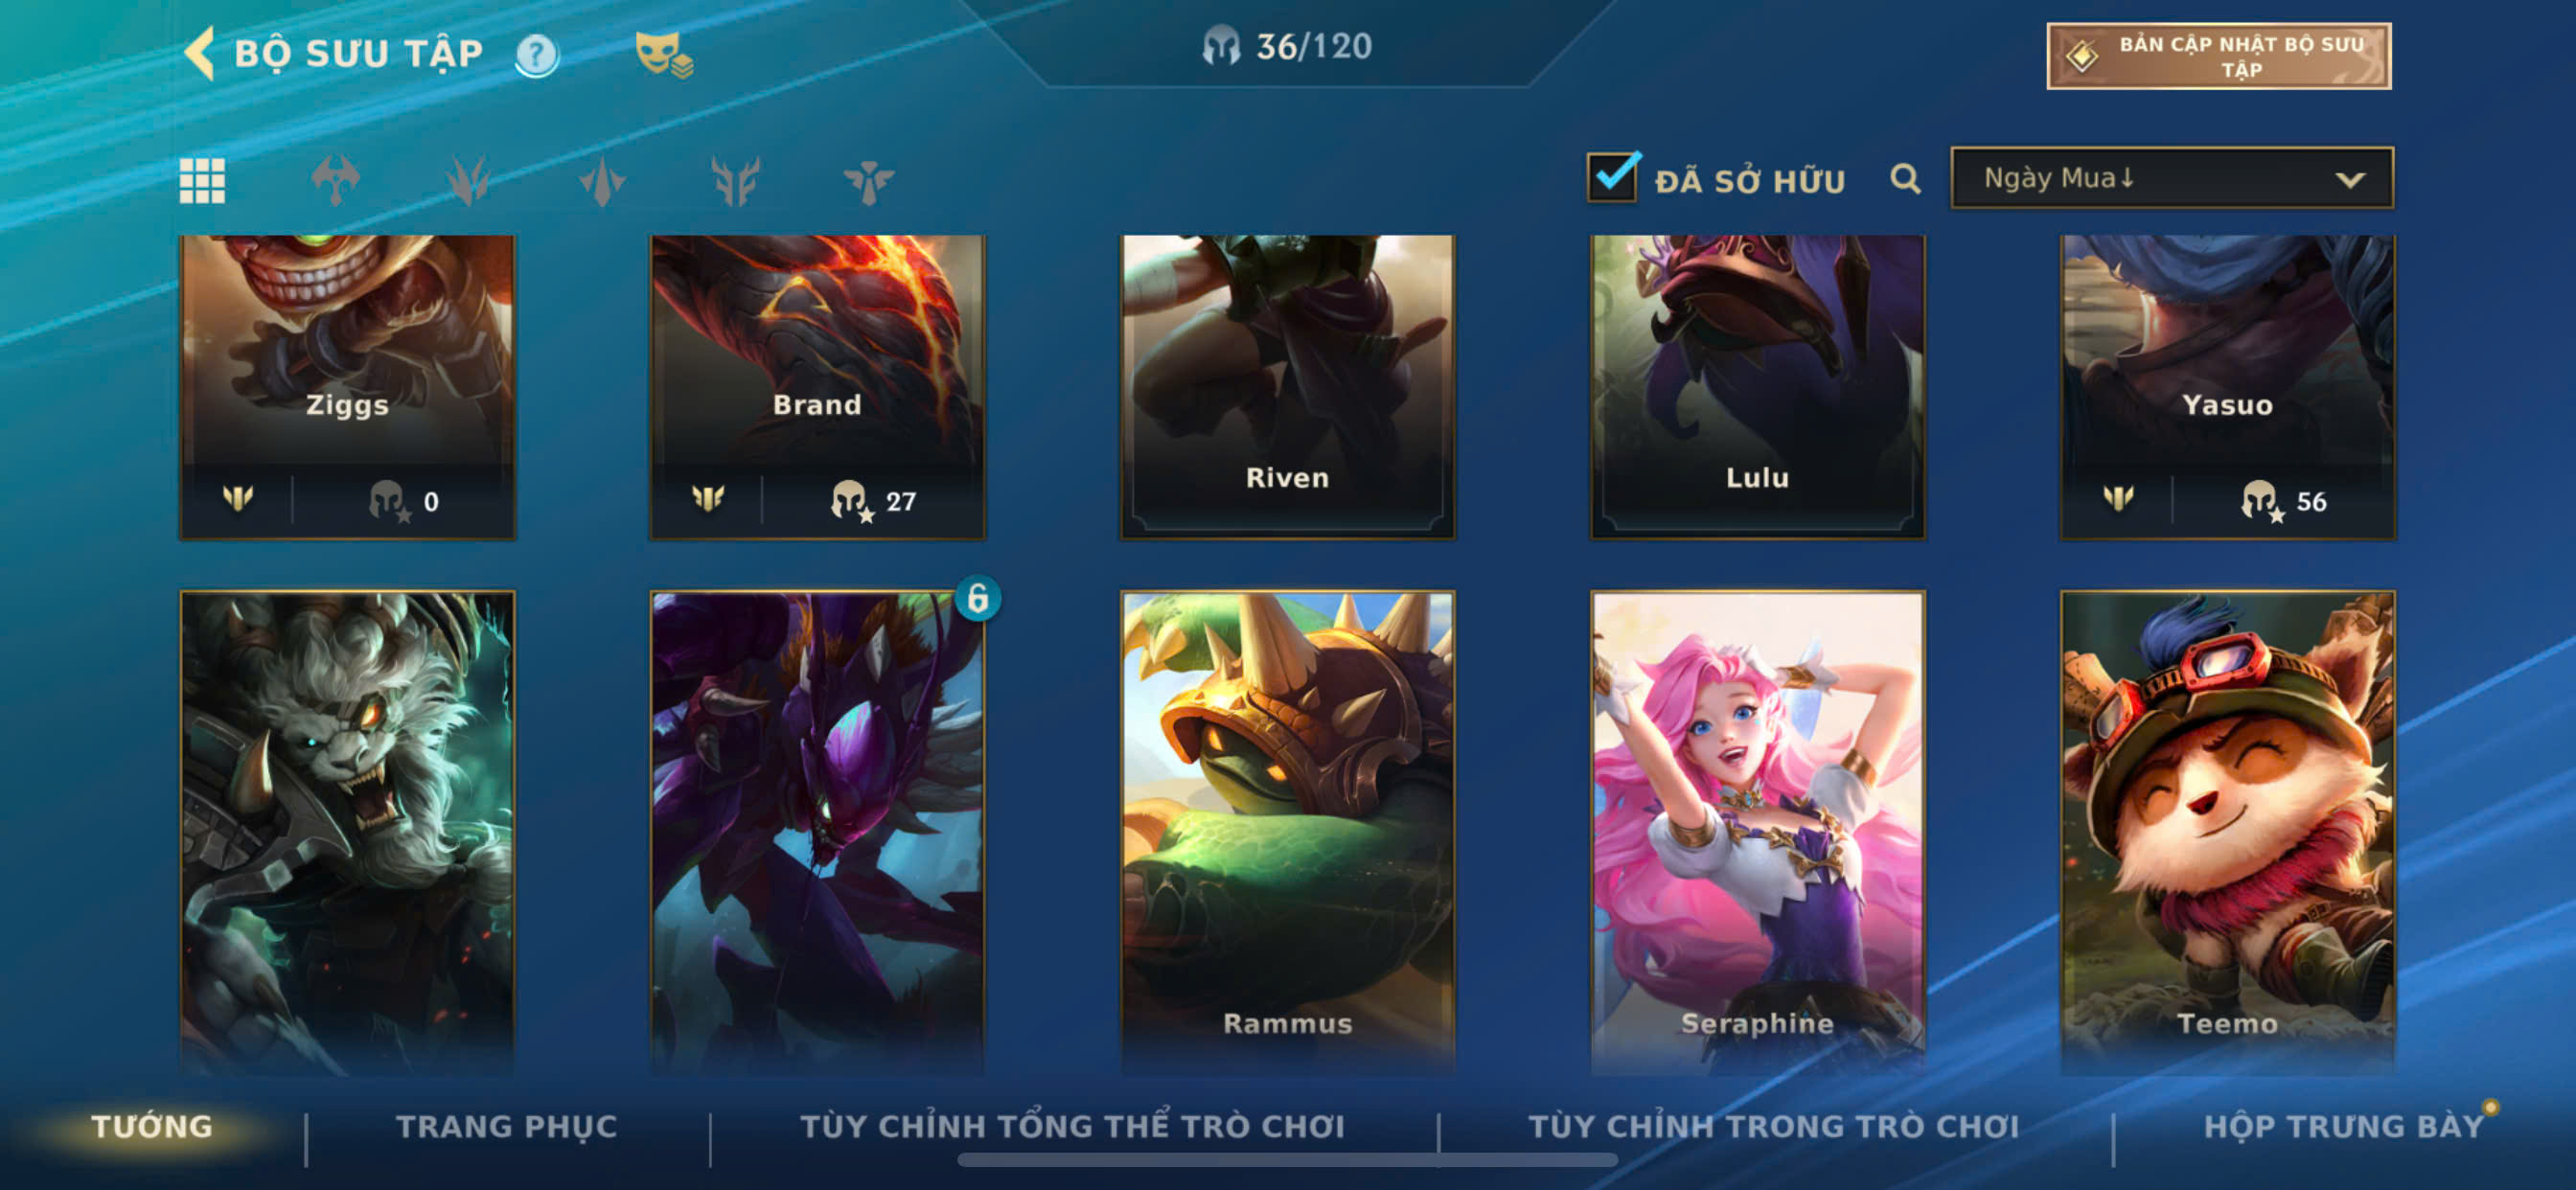Filter by the third role icon
This screenshot has height=1190, width=2576.
tap(602, 181)
